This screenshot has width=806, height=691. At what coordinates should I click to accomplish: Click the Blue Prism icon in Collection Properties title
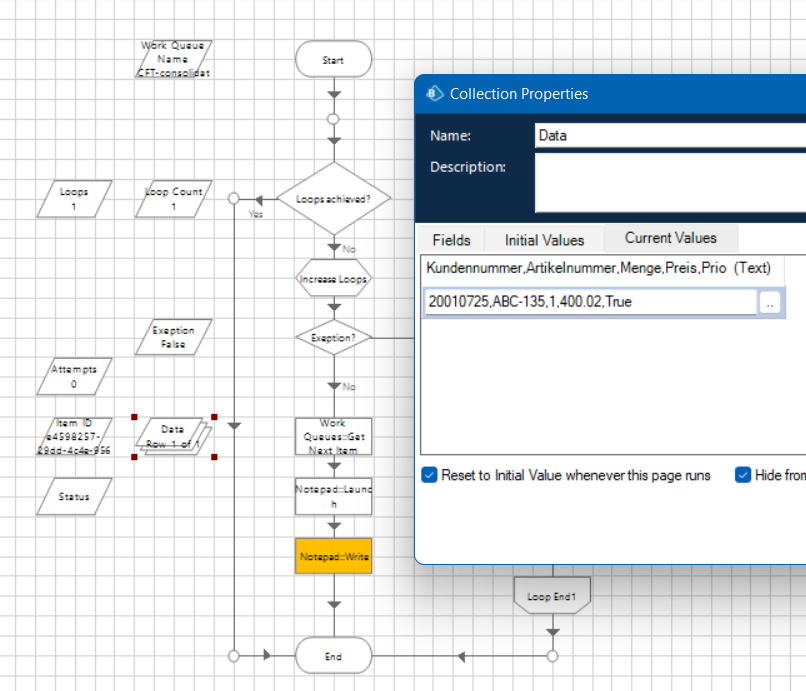pos(434,94)
